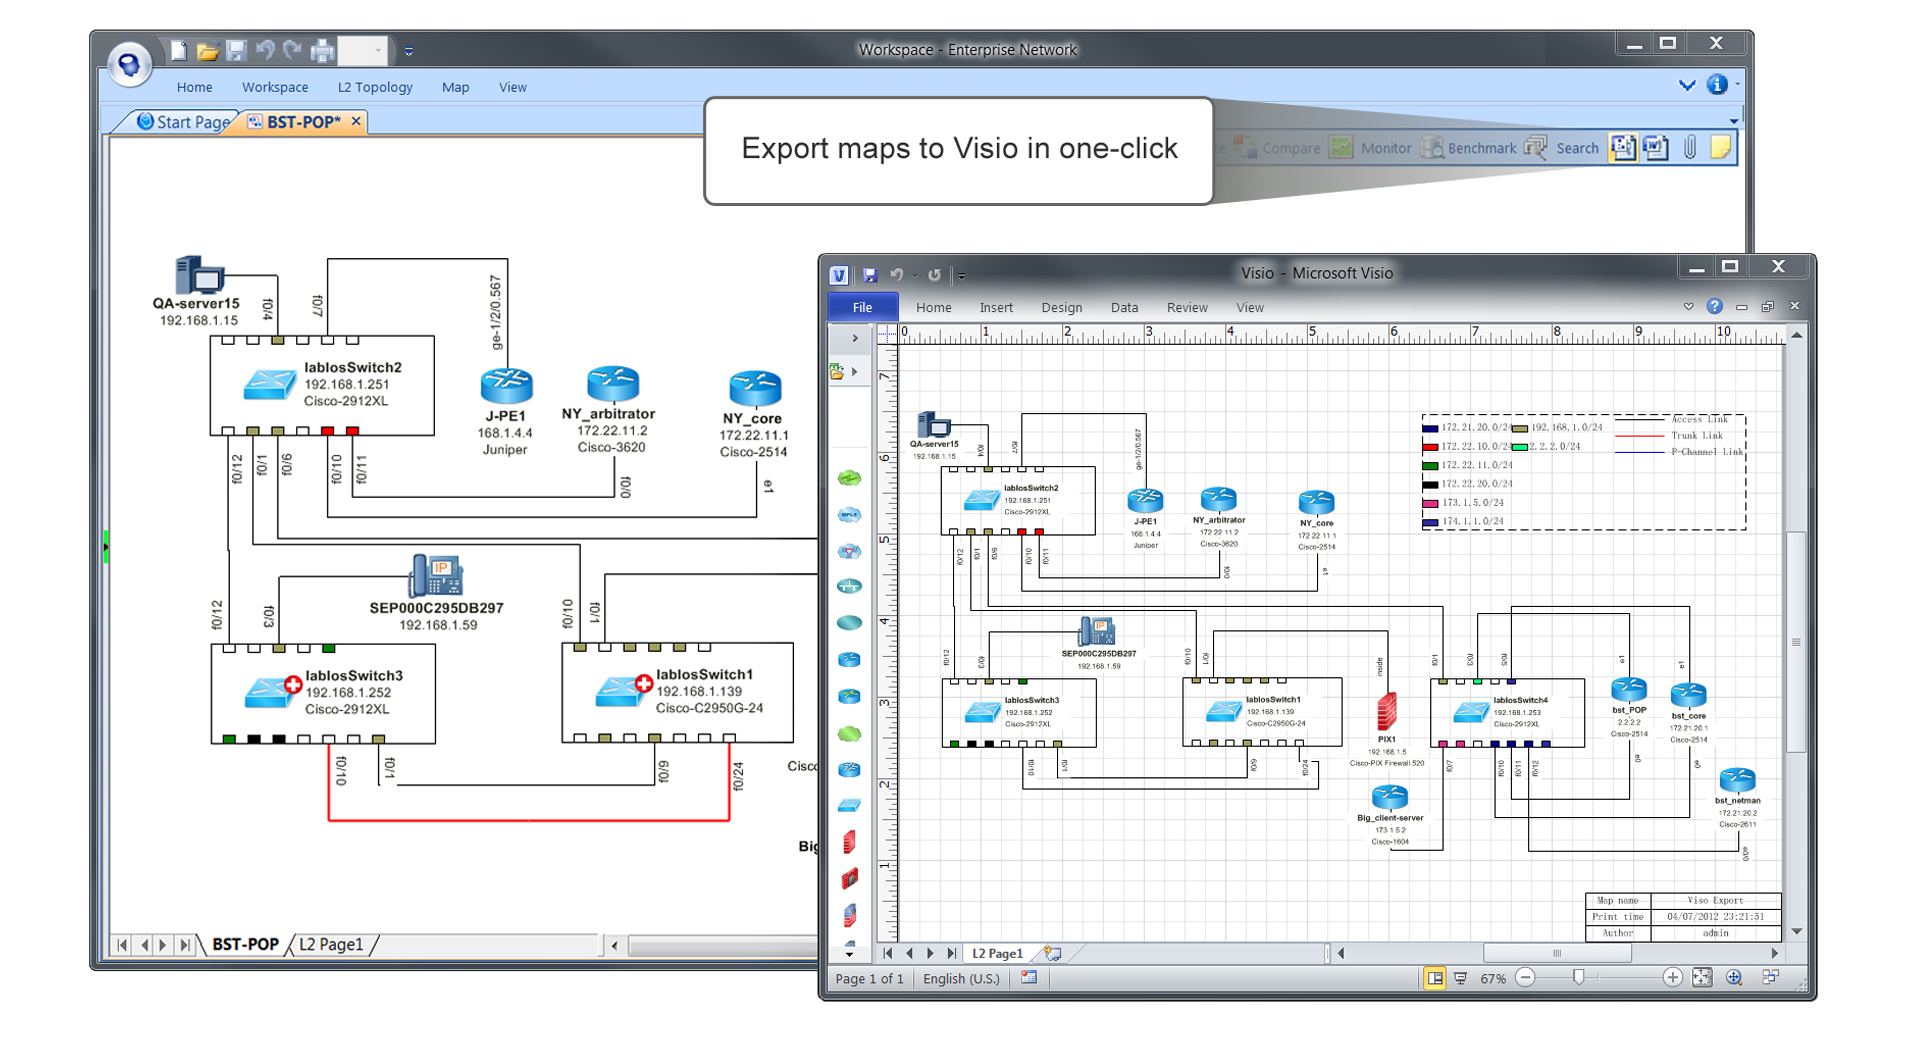
Task: Click yellow sticky note icon in toolbar
Action: point(1721,148)
